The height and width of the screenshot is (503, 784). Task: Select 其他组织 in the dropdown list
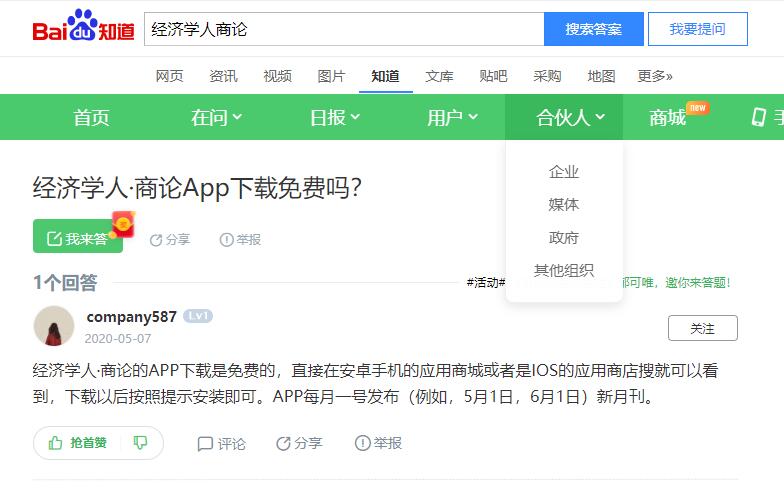click(564, 270)
